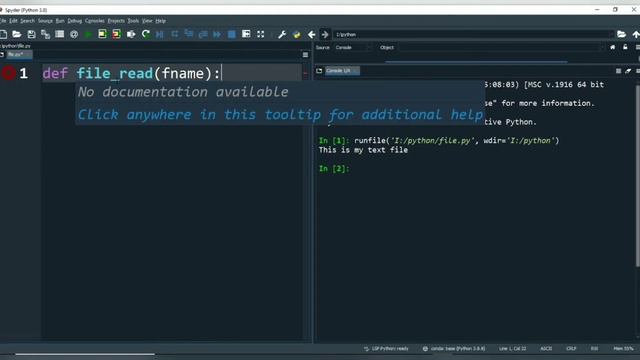The width and height of the screenshot is (640, 360).
Task: Click the conda base Python status entry
Action: pos(454,349)
